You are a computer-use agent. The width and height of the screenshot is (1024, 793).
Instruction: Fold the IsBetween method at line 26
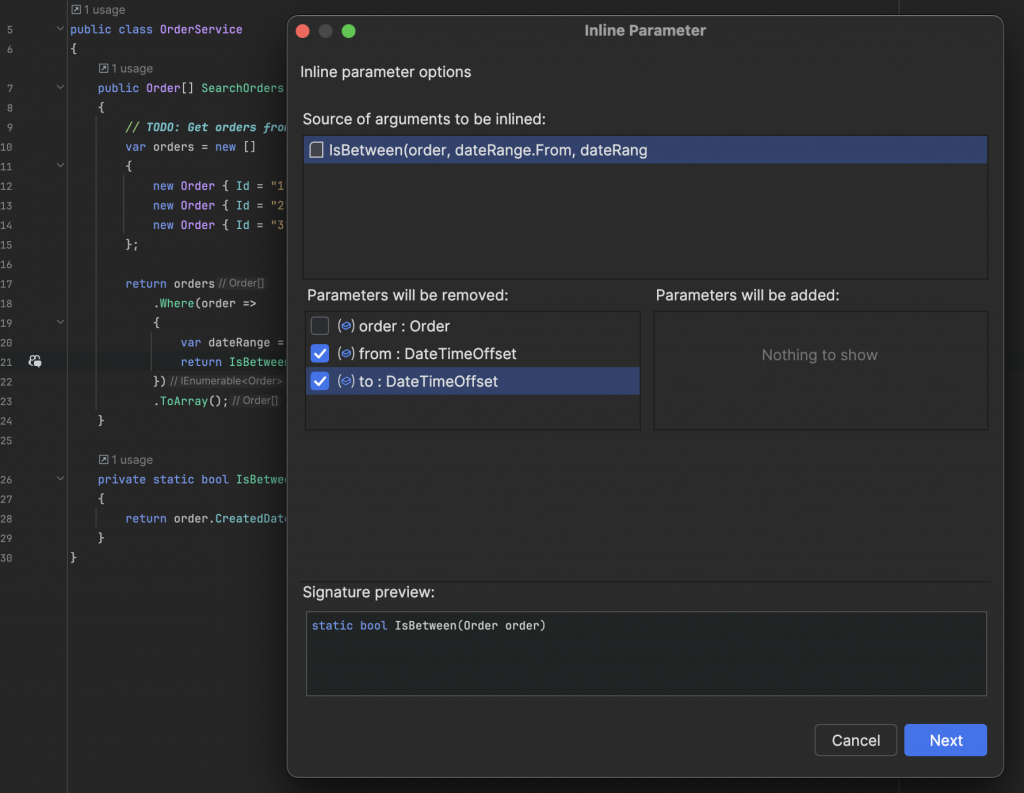[60, 479]
